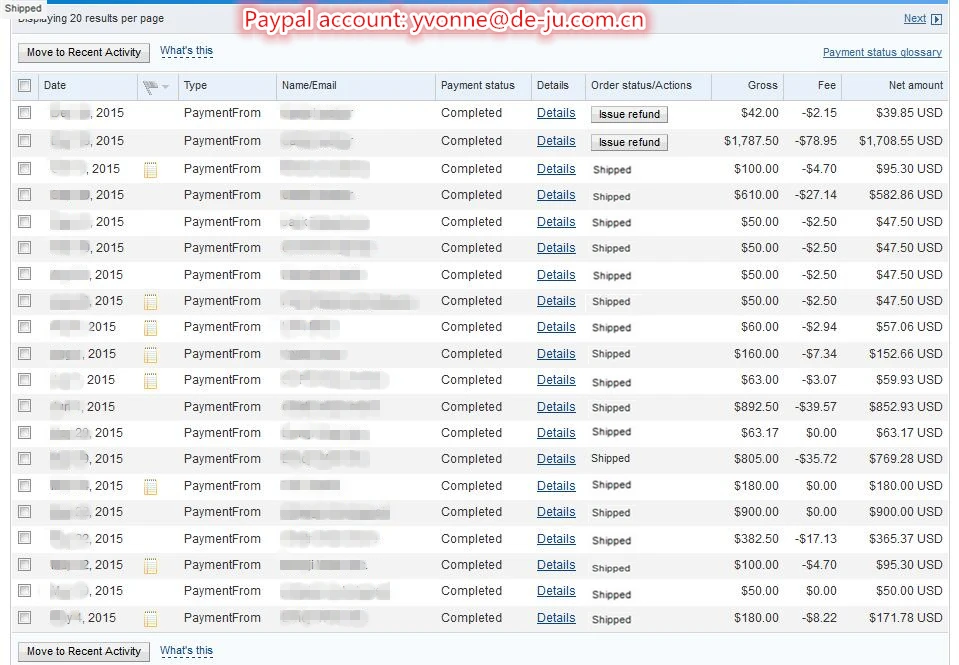Click the Name/Email column header

coord(309,86)
